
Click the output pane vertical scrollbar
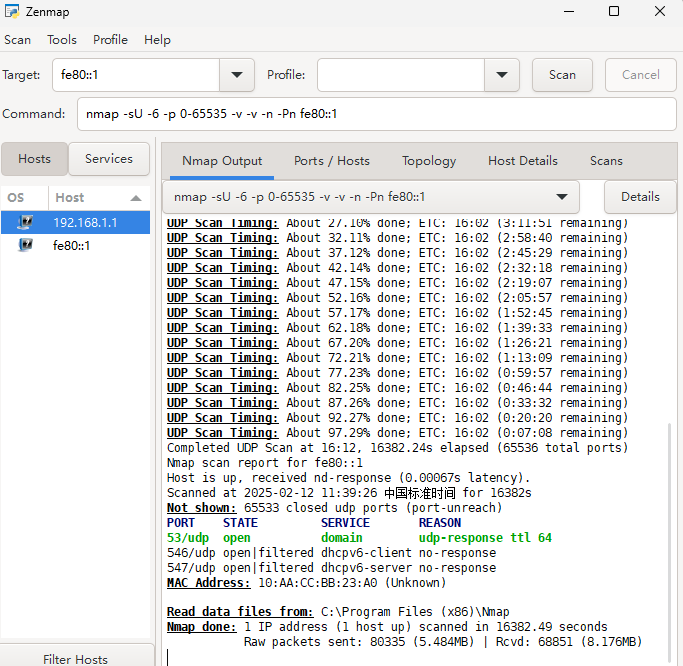pyautogui.click(x=669, y=542)
